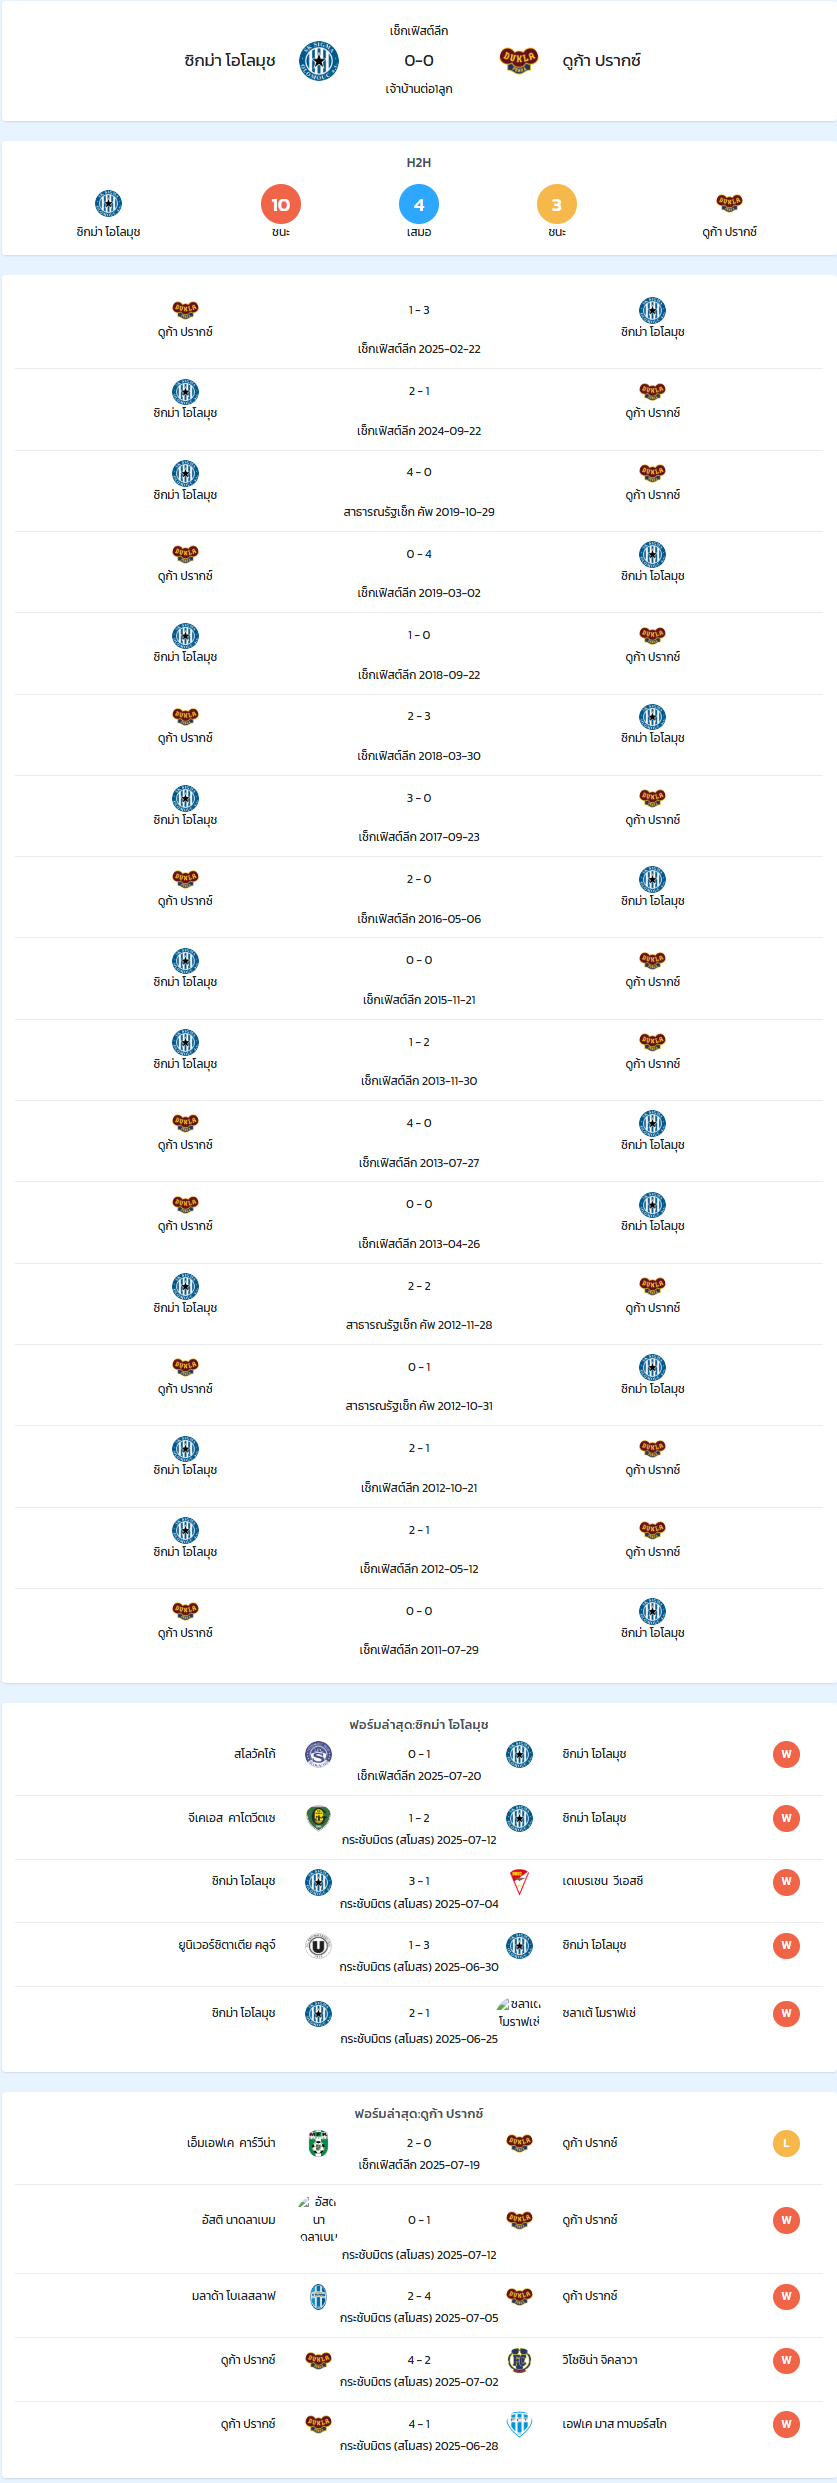Click the yellow L result badge
The width and height of the screenshot is (837, 2483).
click(786, 2143)
